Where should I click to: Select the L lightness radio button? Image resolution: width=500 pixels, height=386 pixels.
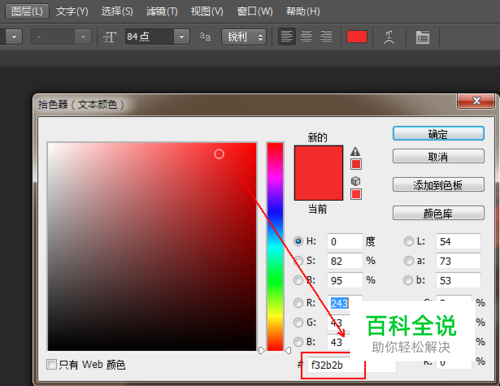[409, 241]
